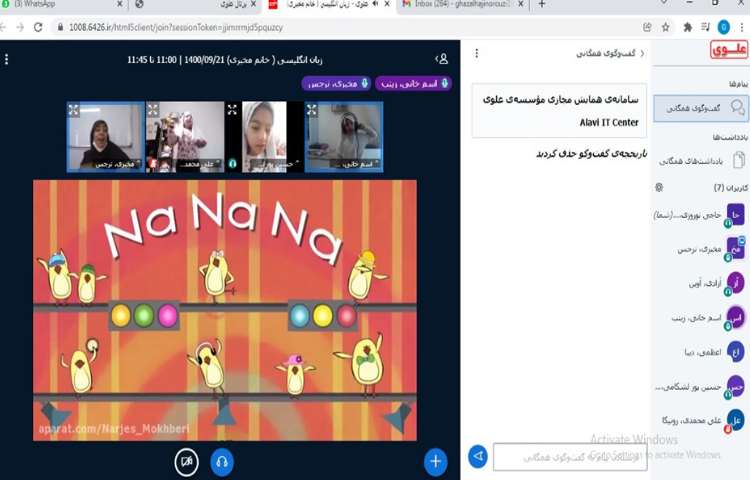Viewport: 750px width, 480px height.
Task: Toggle the user list panel icon
Action: (x=441, y=59)
